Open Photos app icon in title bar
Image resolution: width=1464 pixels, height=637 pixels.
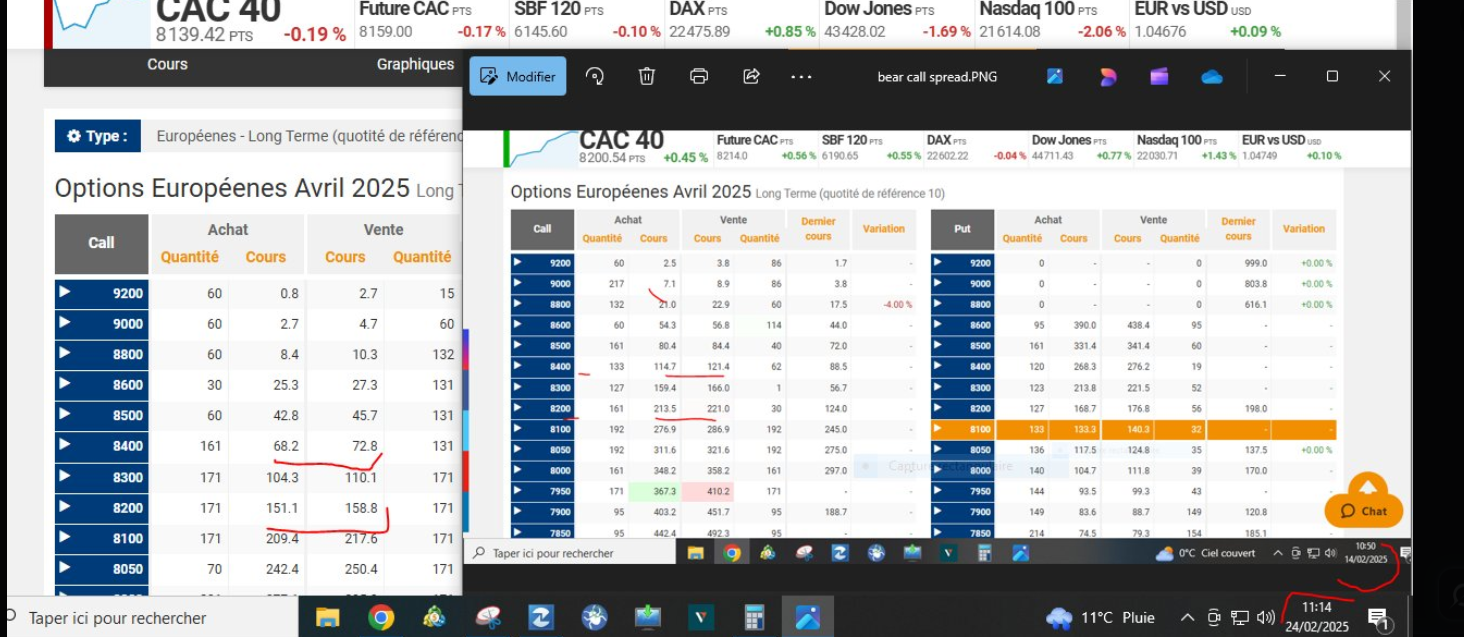point(1055,76)
